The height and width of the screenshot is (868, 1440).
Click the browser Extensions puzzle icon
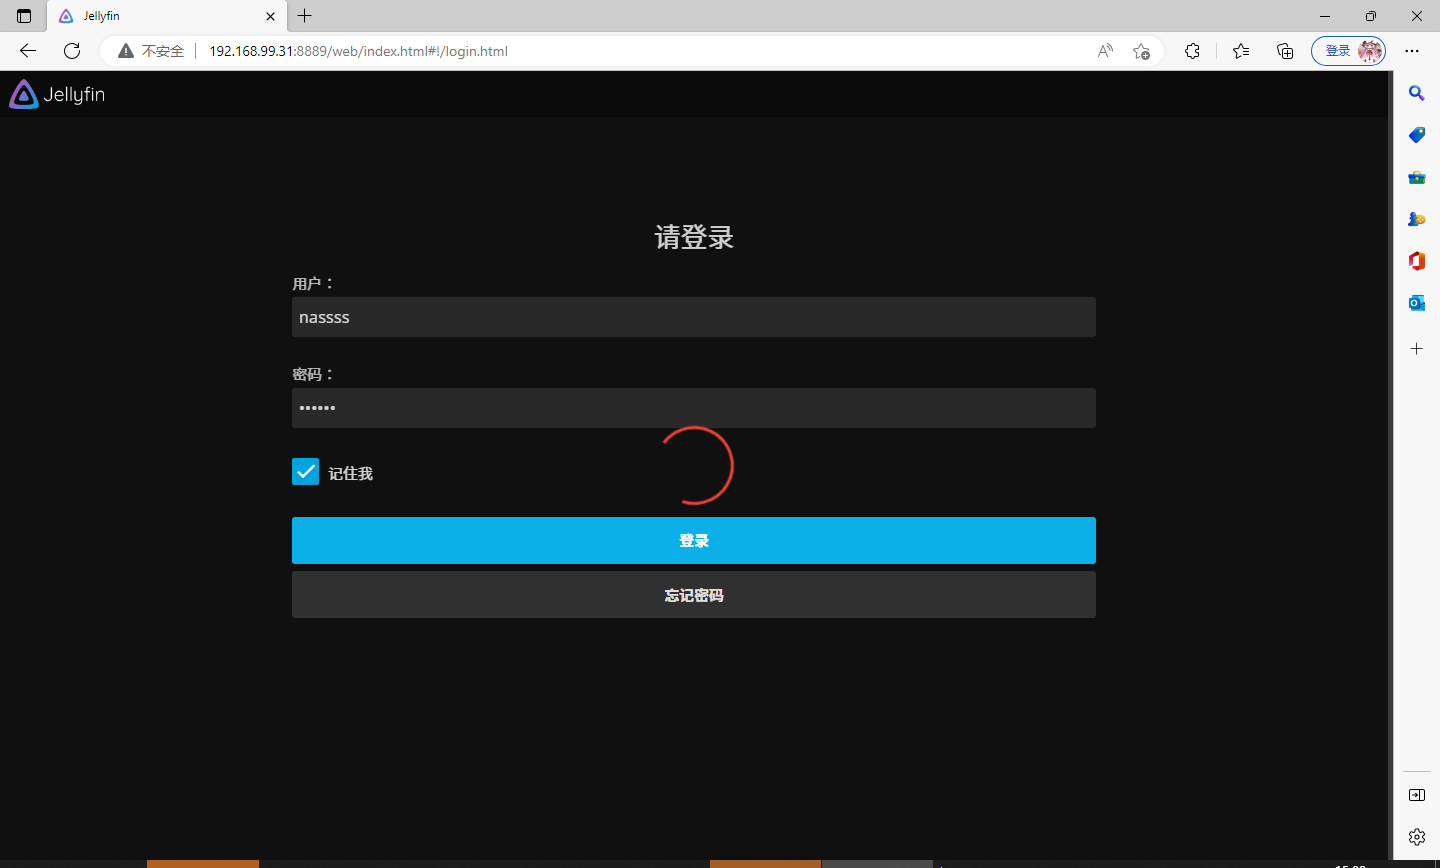click(1192, 51)
